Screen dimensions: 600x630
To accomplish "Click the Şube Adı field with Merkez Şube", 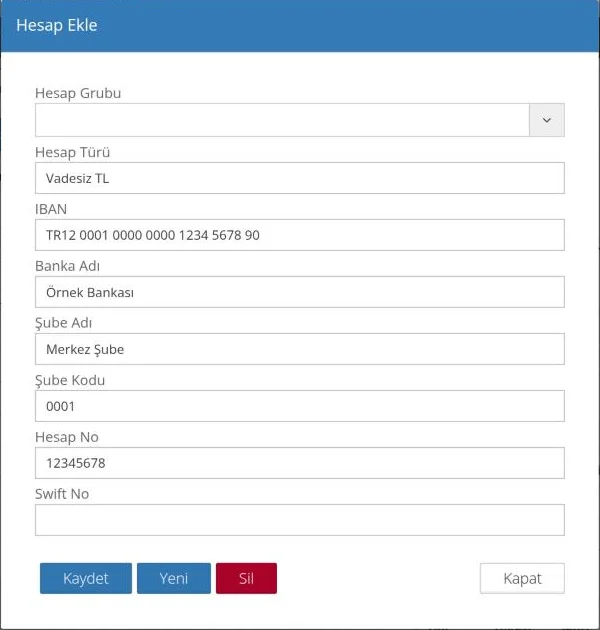I will coord(300,349).
